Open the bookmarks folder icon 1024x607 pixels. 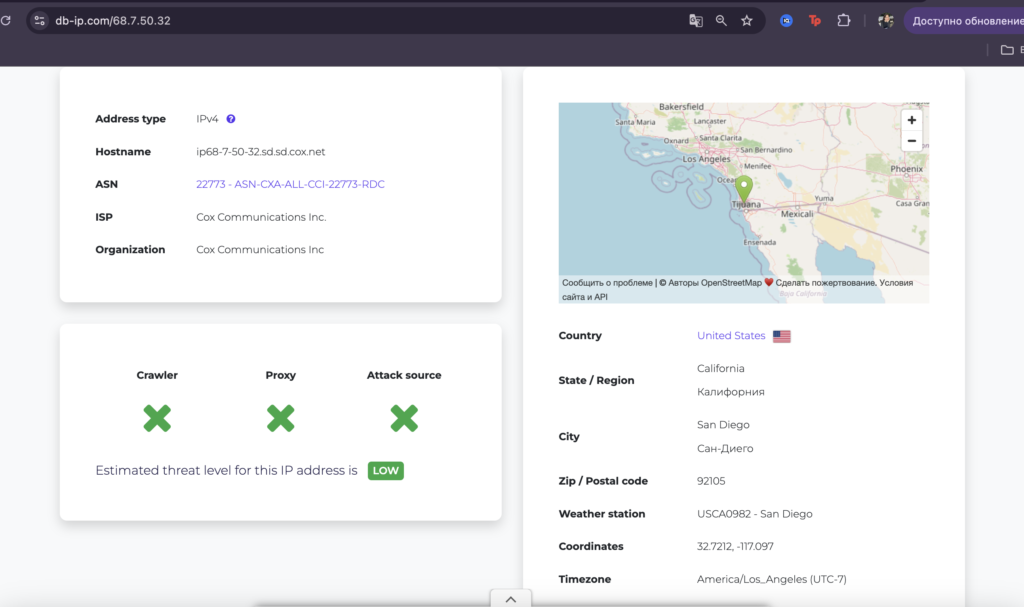point(1007,50)
